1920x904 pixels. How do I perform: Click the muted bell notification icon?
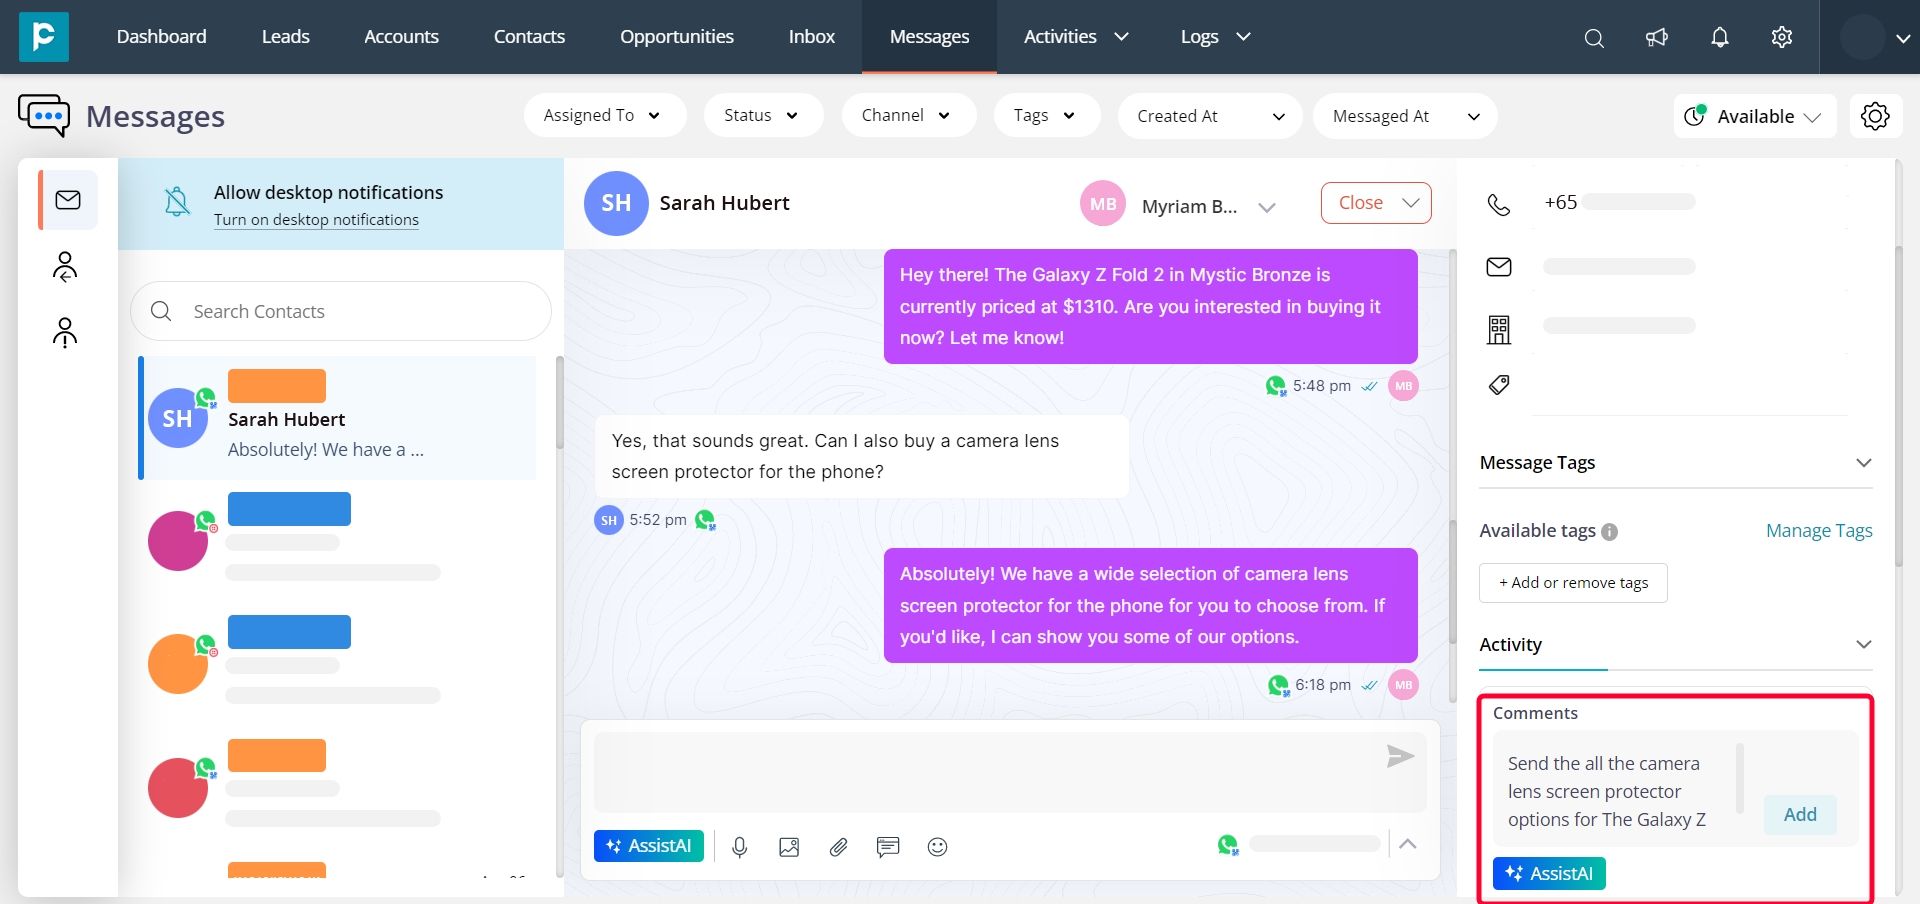[177, 202]
